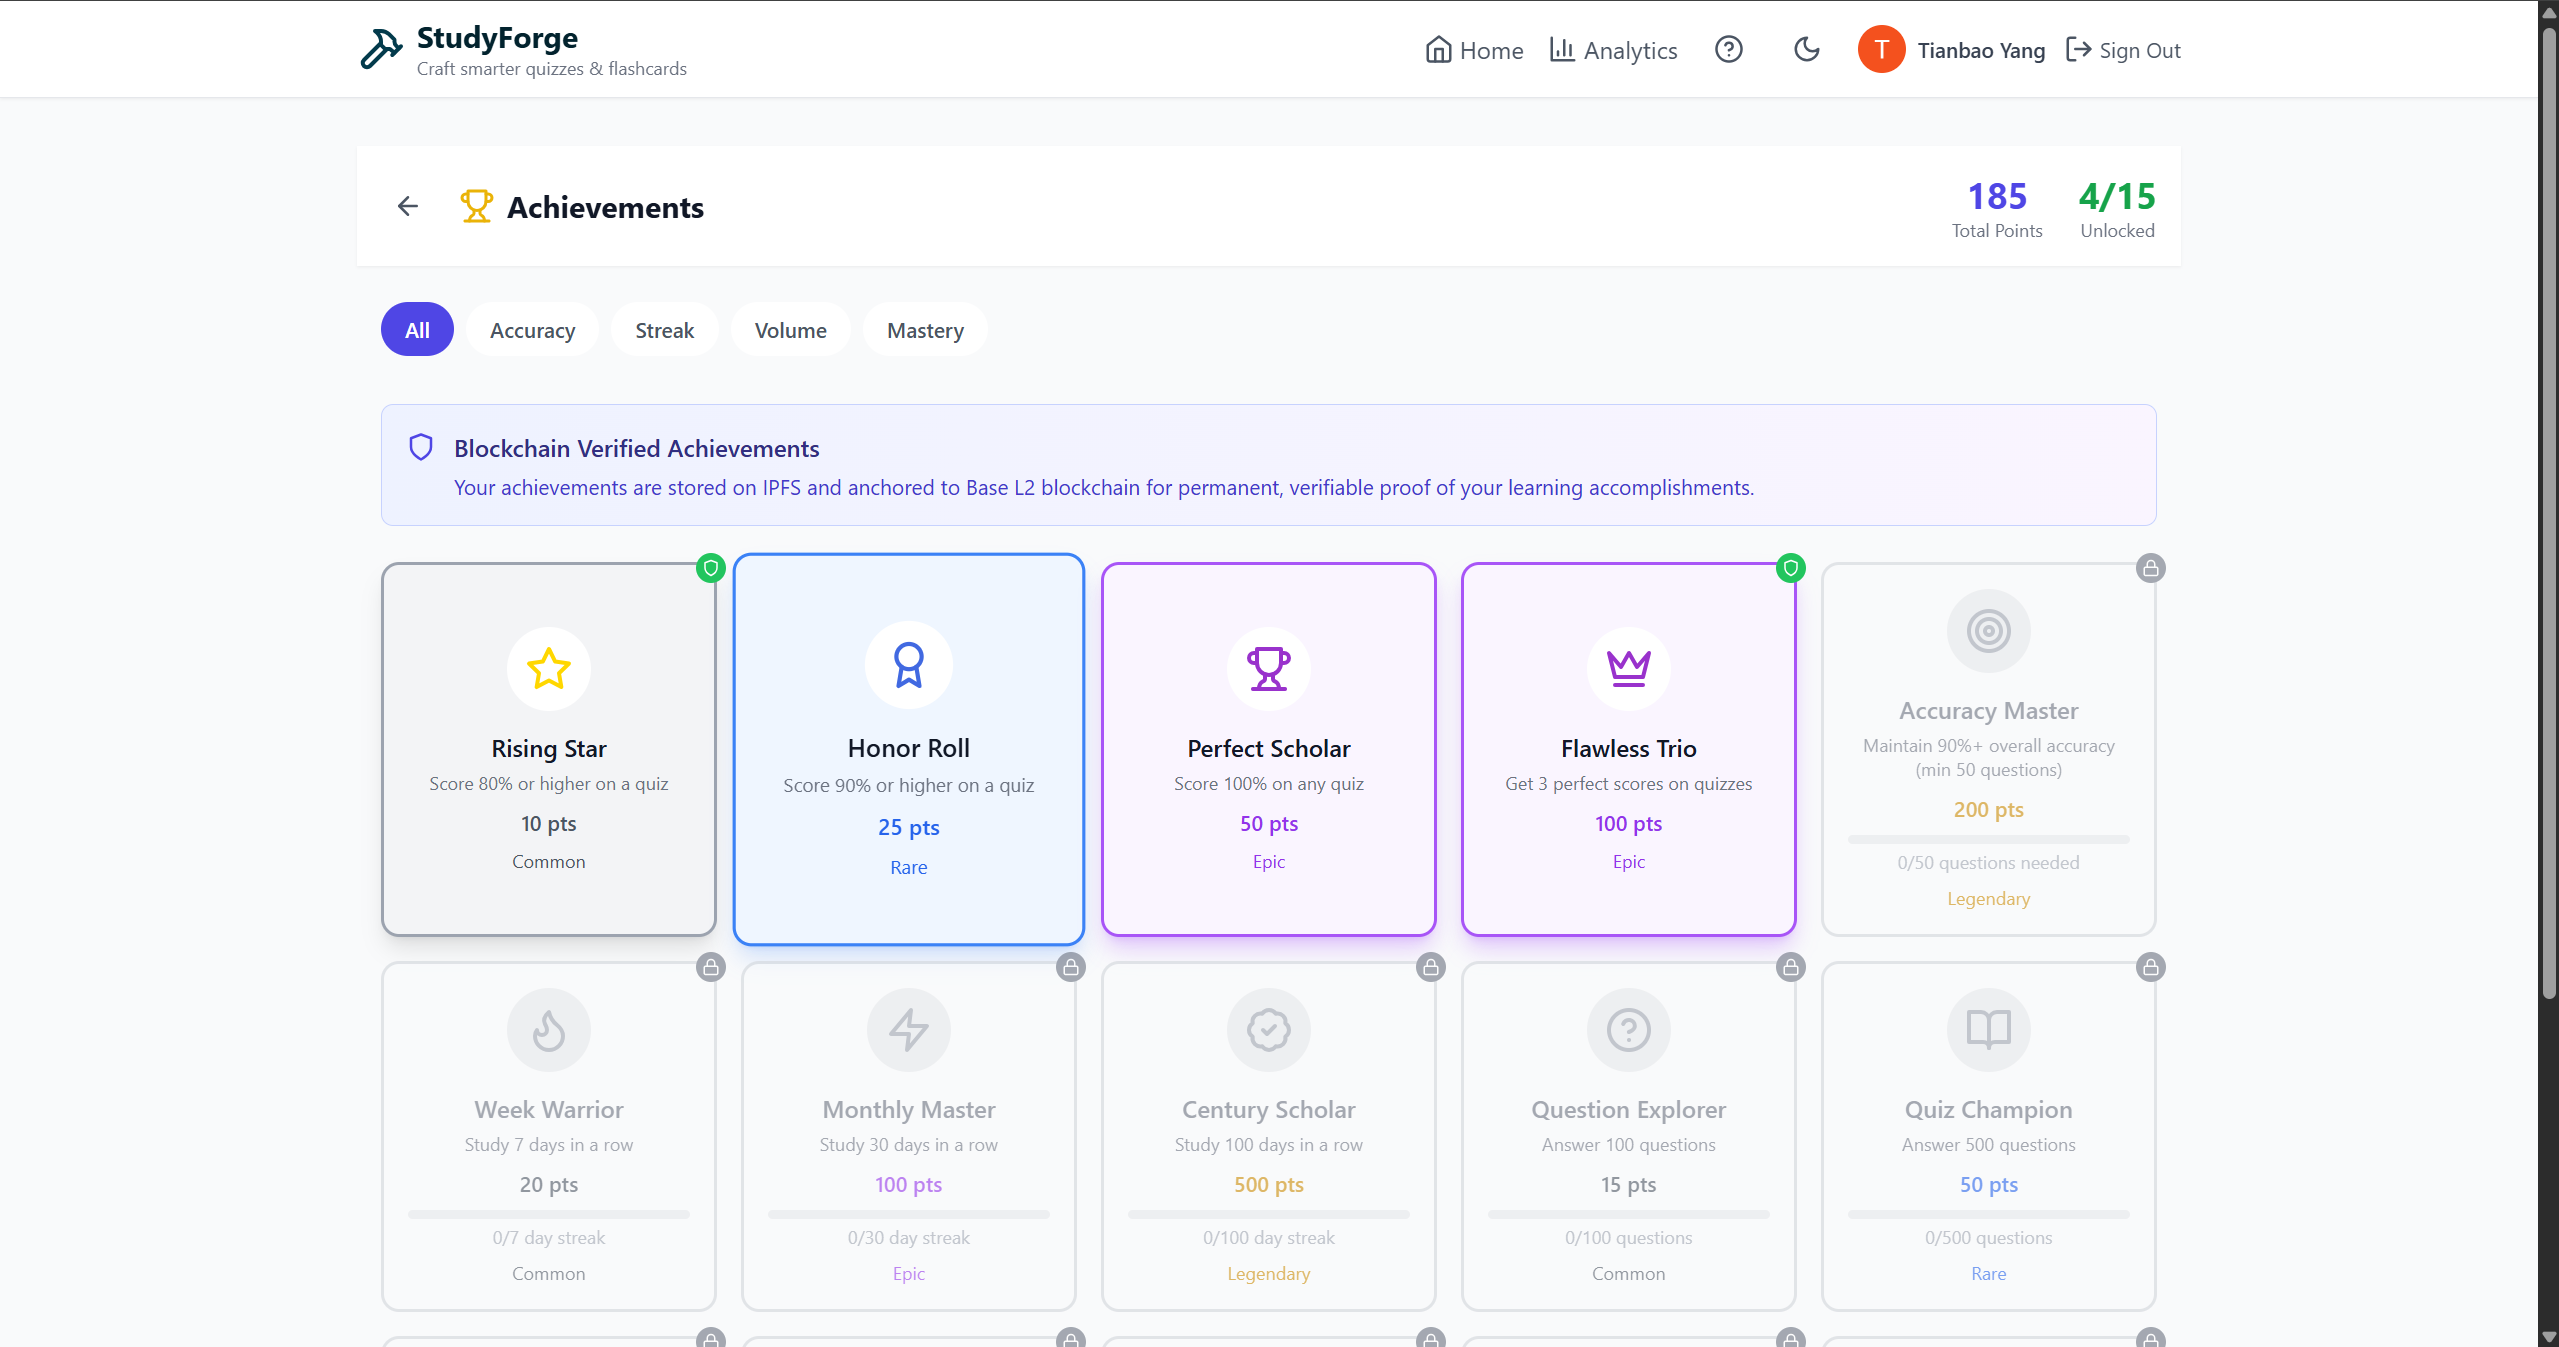Click the StudyForge hammer logo
Image resolution: width=2559 pixels, height=1347 pixels.
[381, 49]
